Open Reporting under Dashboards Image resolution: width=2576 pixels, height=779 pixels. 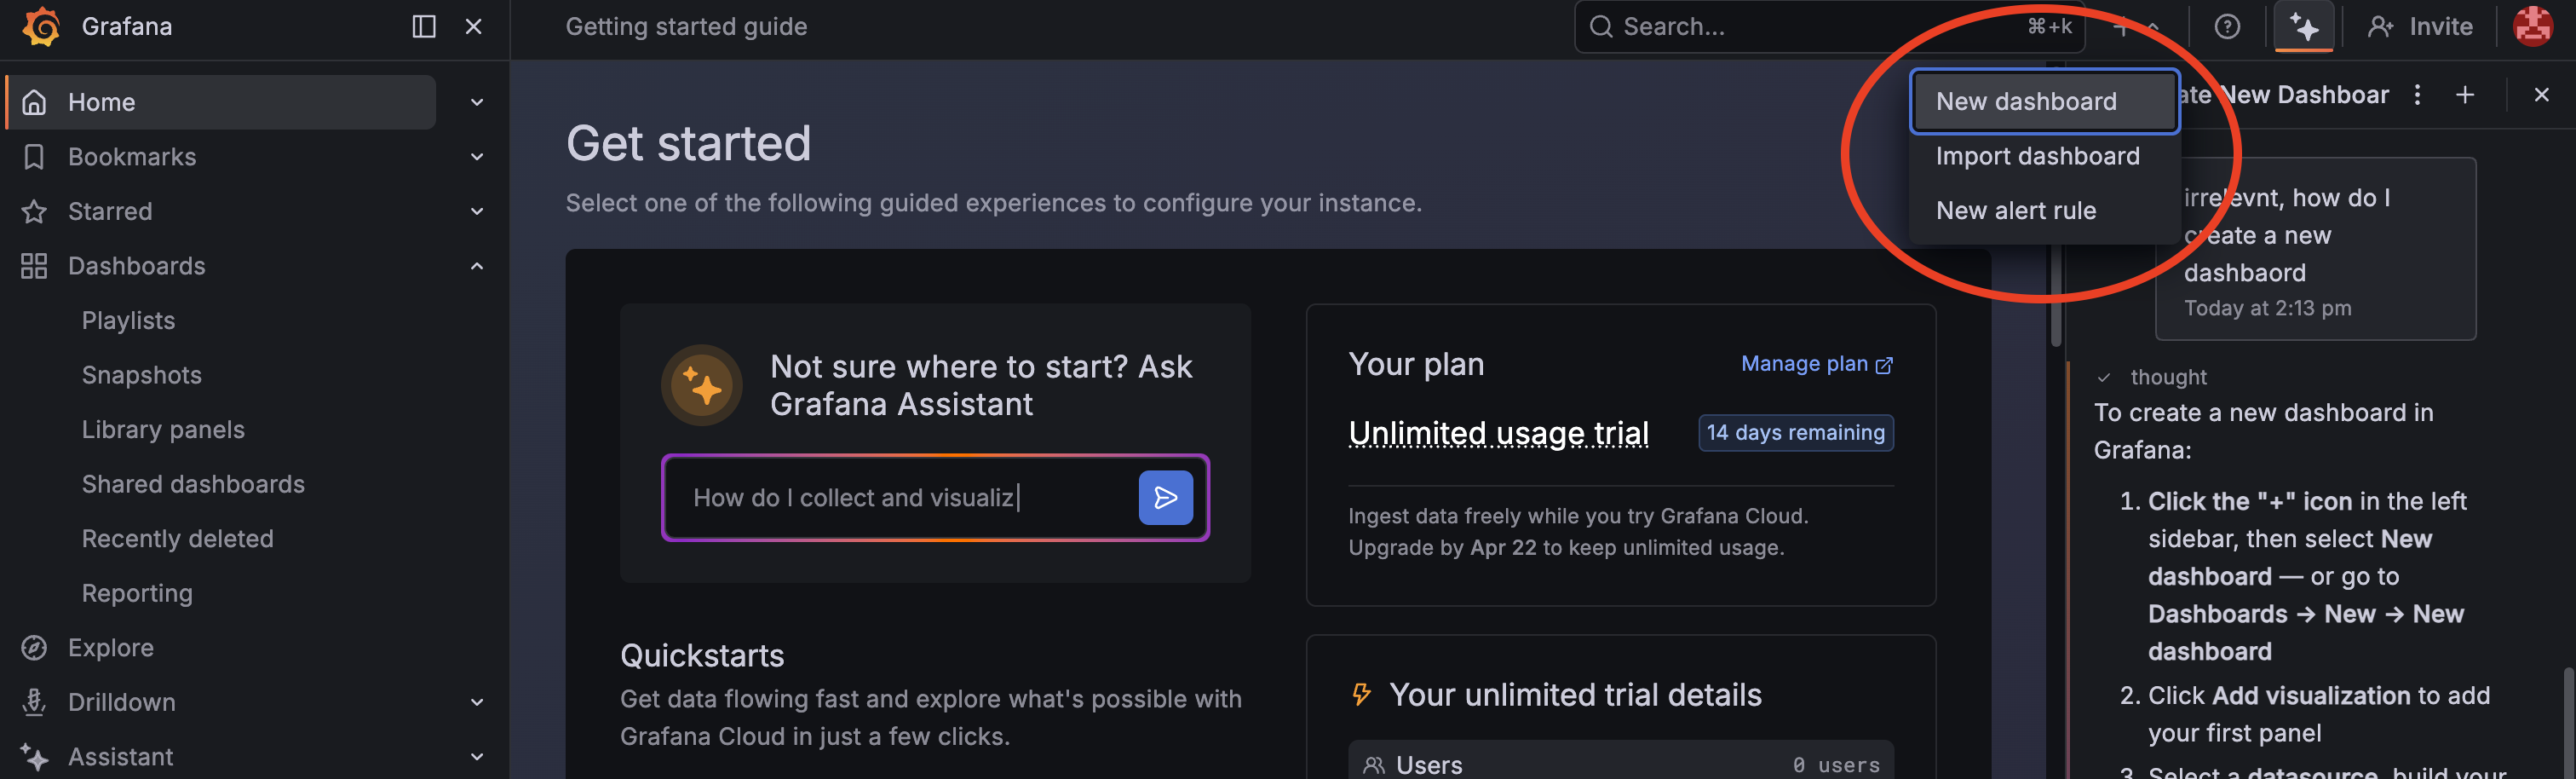[x=137, y=593]
